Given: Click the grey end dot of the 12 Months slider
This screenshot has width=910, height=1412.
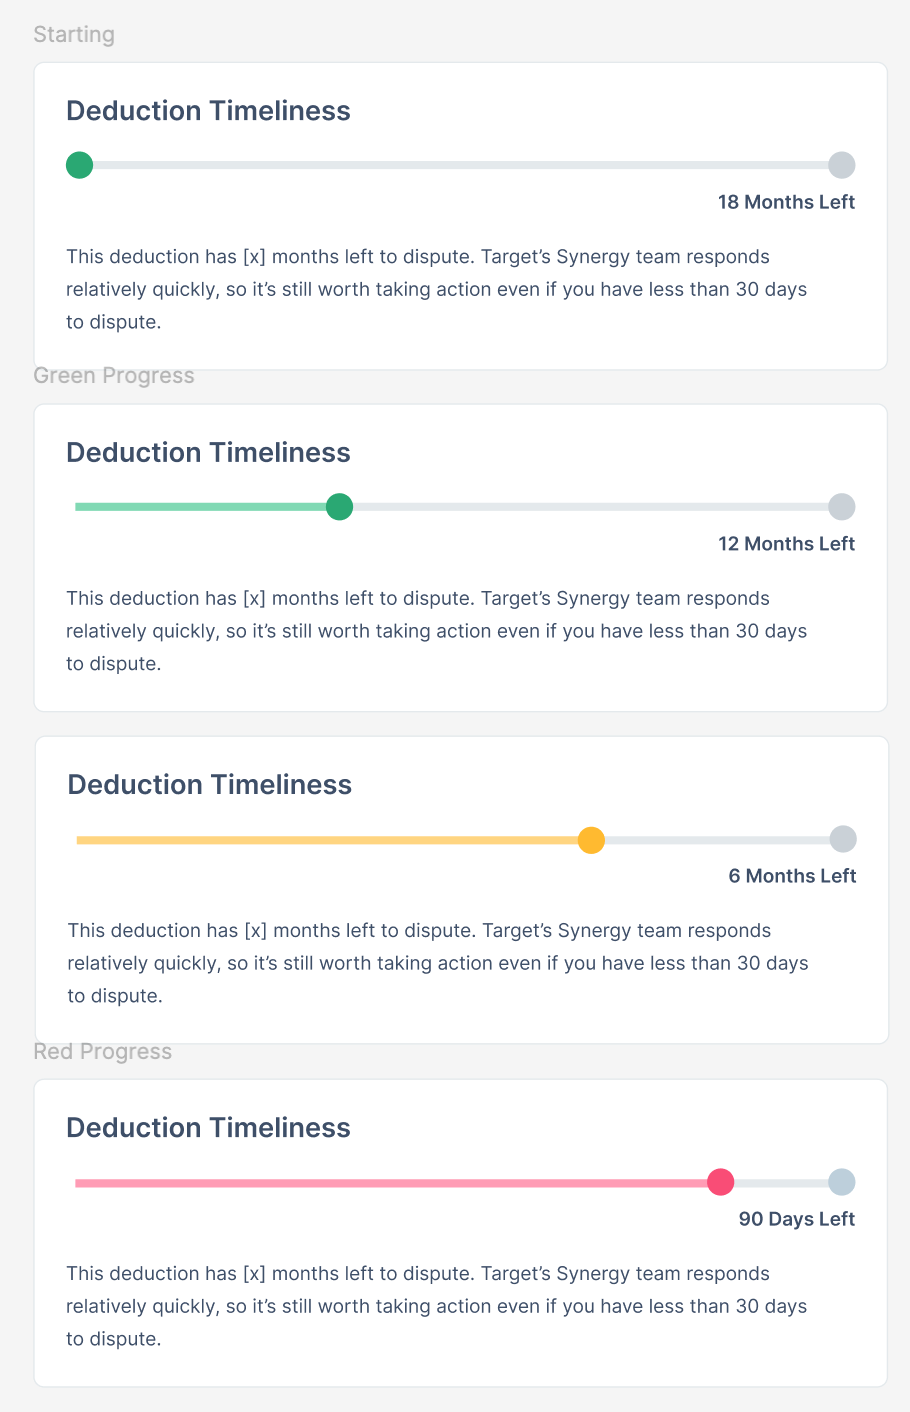Looking at the screenshot, I should point(842,507).
